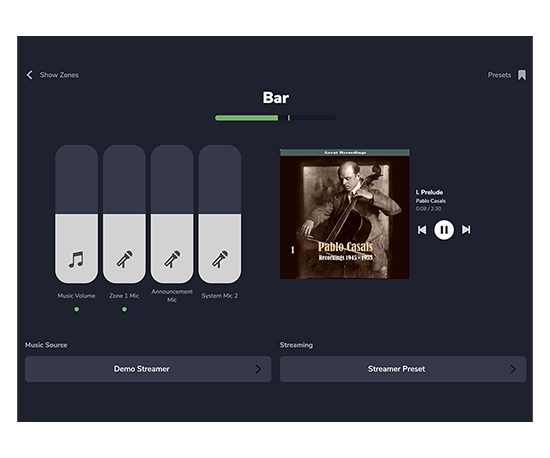Open the Presets bookmark icon

tap(522, 75)
